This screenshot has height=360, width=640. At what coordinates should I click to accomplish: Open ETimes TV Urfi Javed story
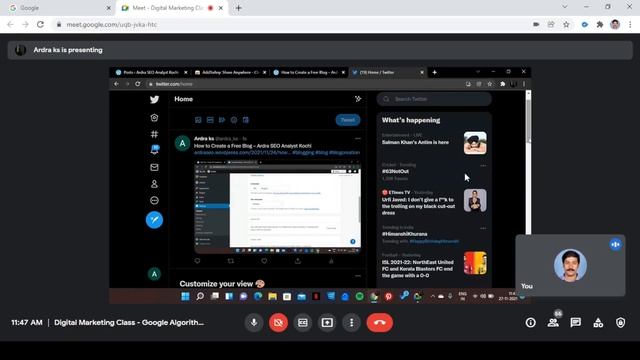pos(434,202)
